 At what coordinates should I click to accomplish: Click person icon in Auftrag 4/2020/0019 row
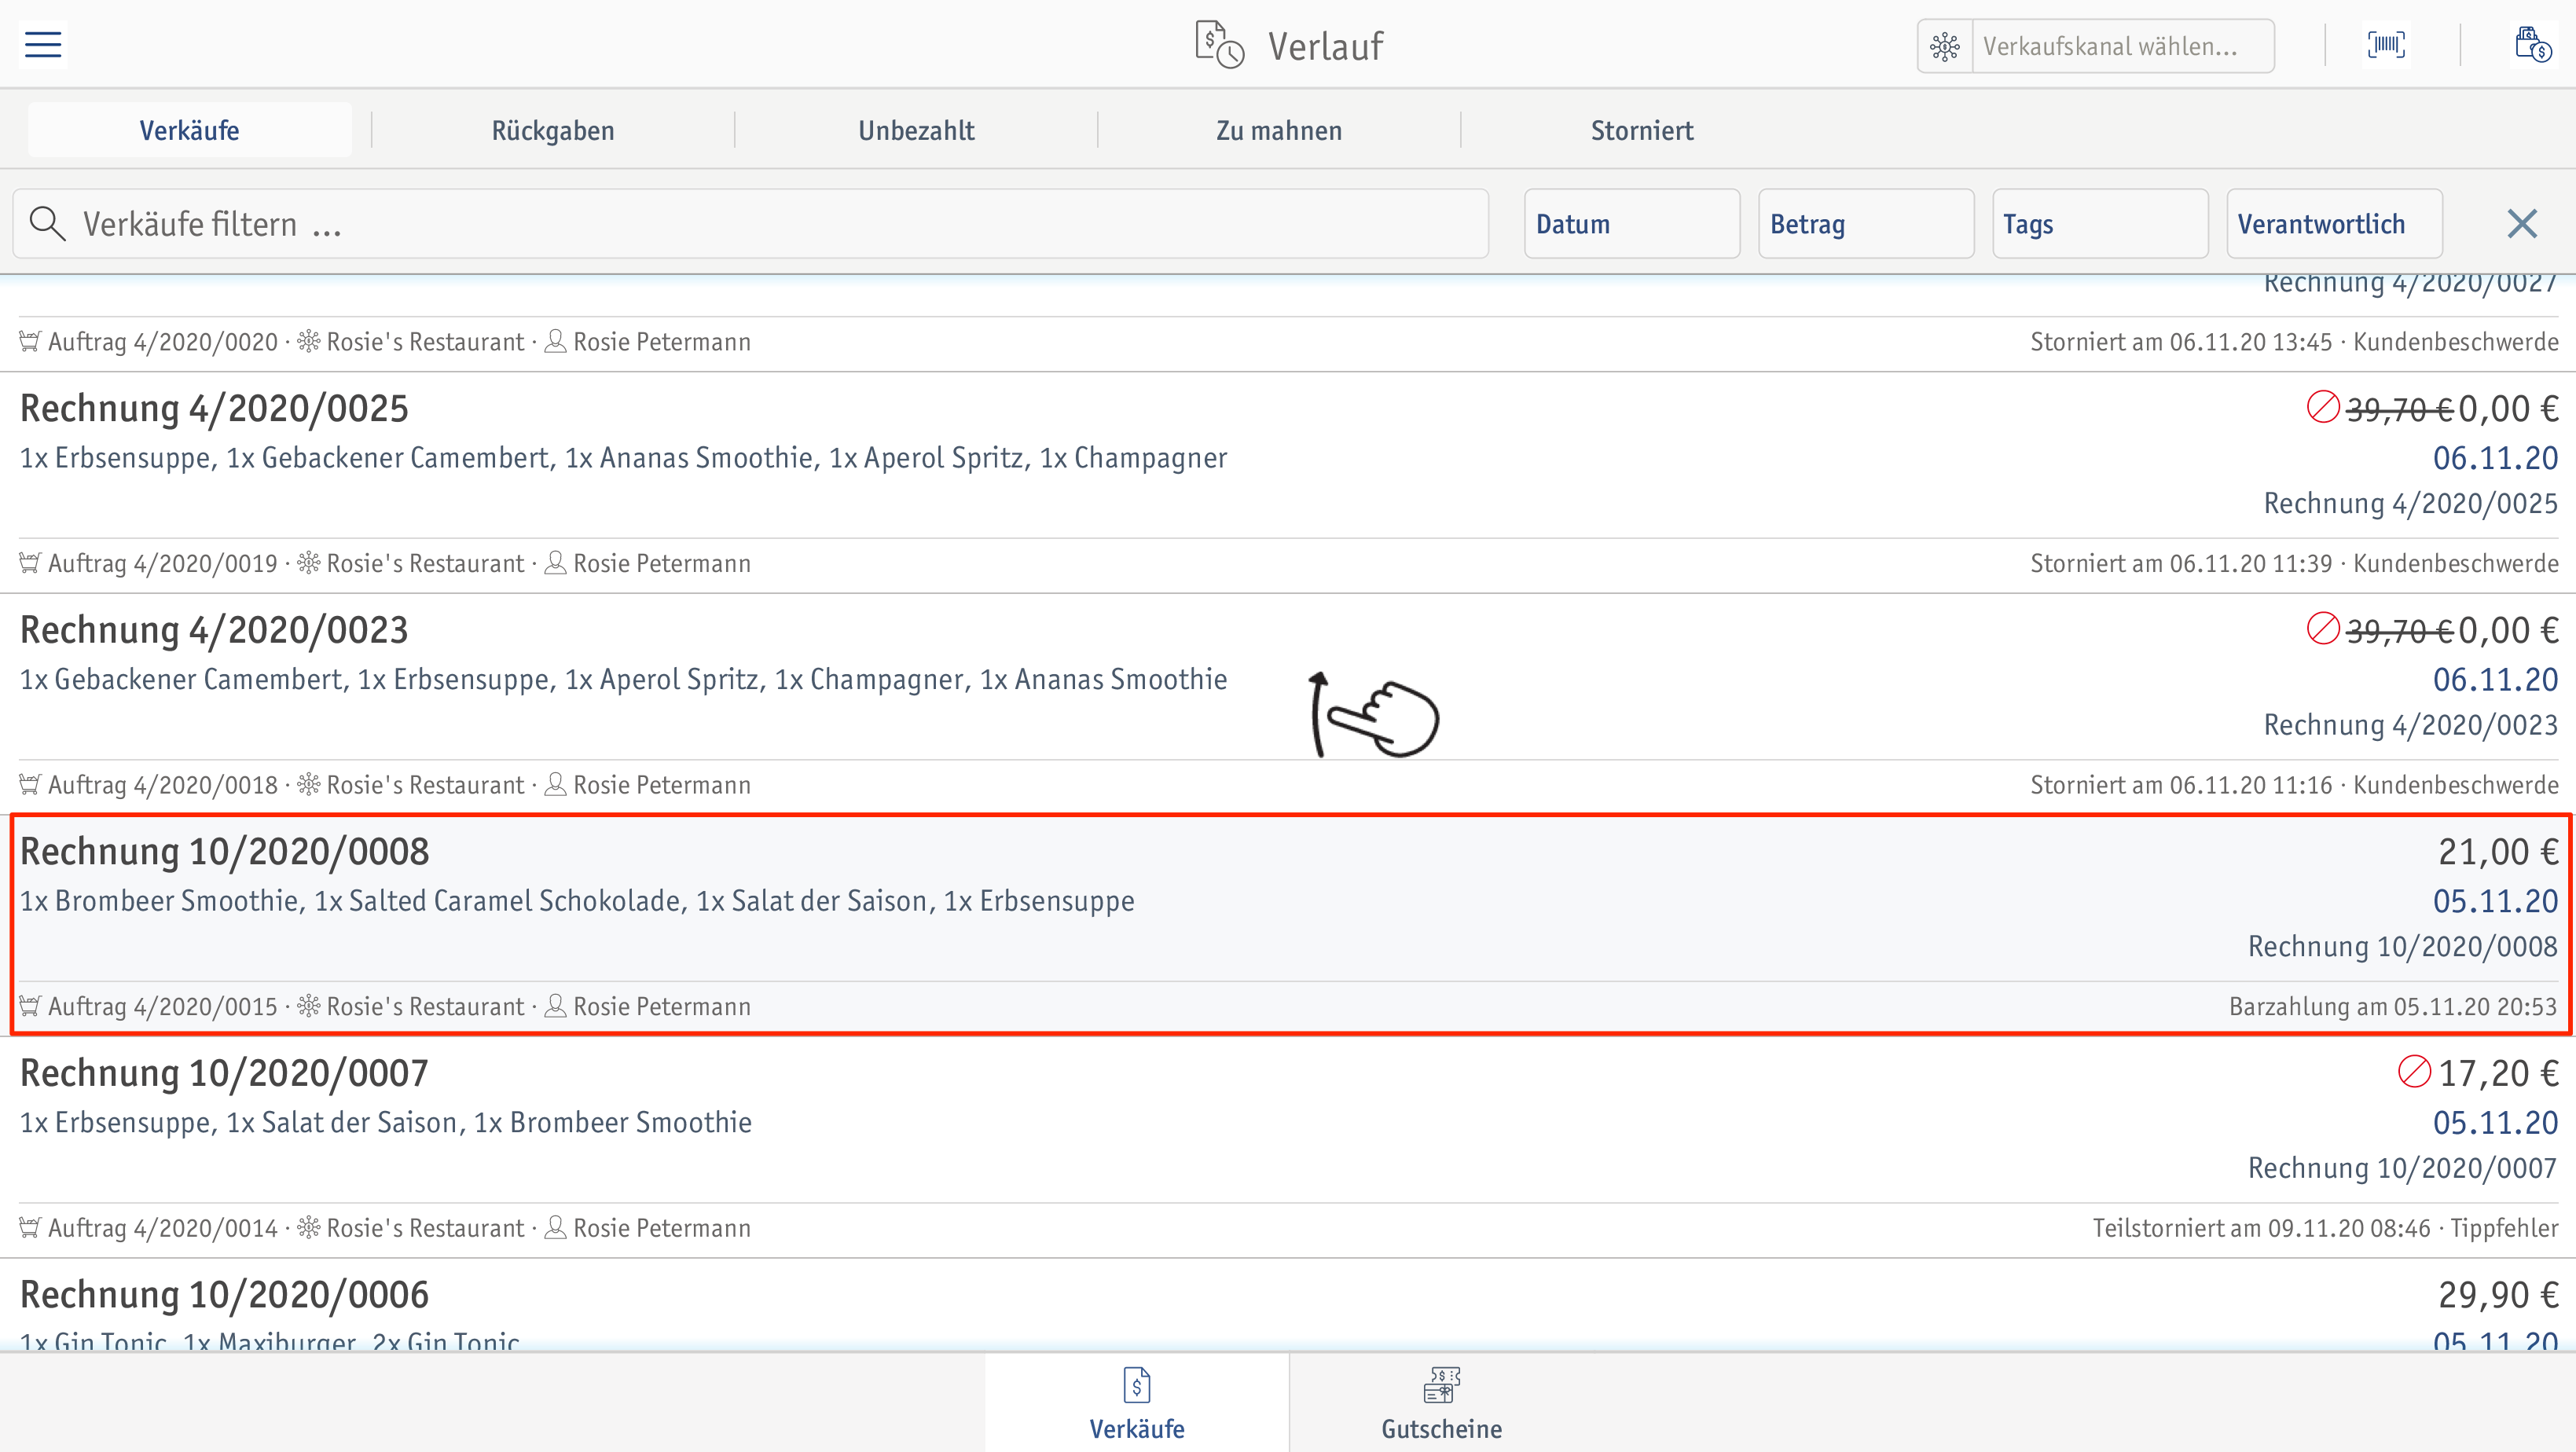(555, 563)
